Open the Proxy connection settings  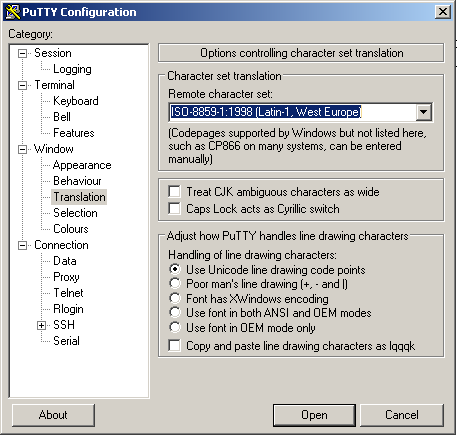[66, 277]
